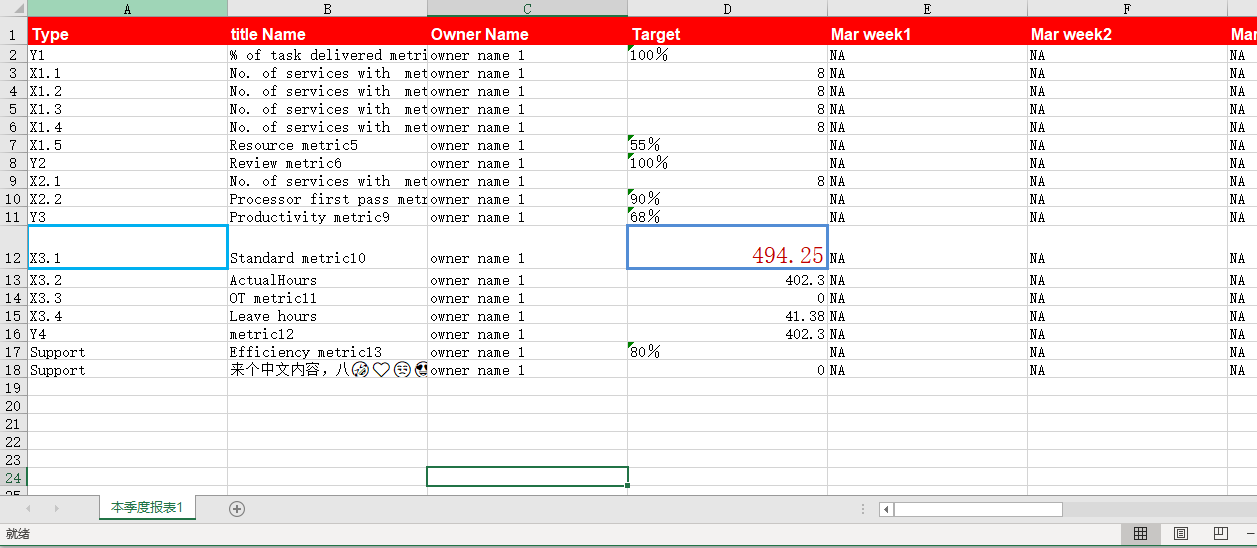Image resolution: width=1257 pixels, height=548 pixels.
Task: Click the Select All corner triangle
Action: pos(14,8)
